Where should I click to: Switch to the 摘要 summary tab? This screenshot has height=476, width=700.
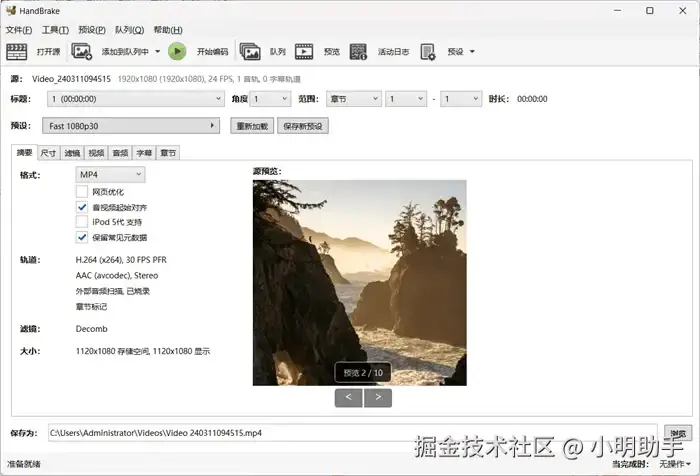25,153
